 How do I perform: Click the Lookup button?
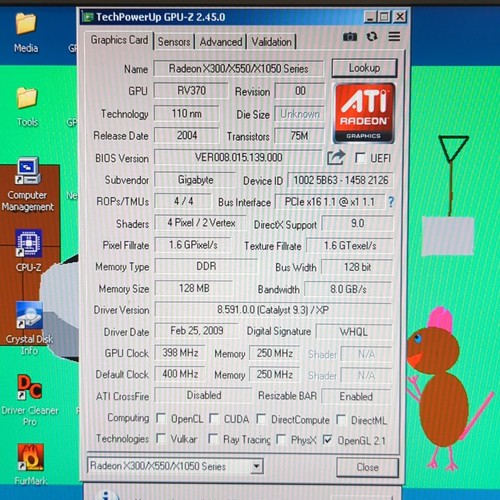364,68
